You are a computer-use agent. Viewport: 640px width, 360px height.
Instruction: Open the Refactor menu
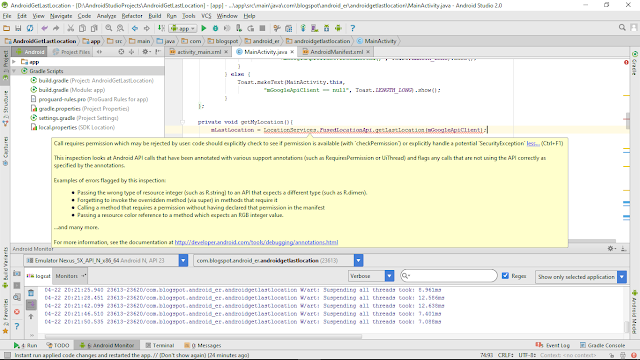[132, 16]
